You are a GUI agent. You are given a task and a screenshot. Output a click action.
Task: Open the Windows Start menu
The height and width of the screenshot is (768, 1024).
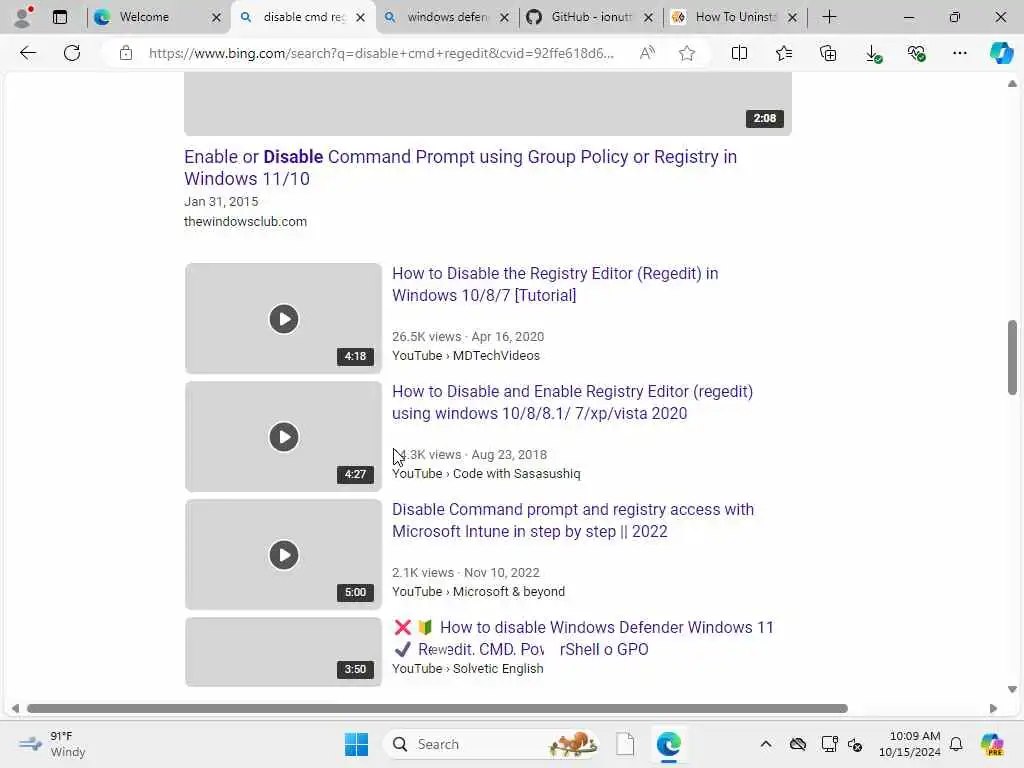pyautogui.click(x=357, y=744)
